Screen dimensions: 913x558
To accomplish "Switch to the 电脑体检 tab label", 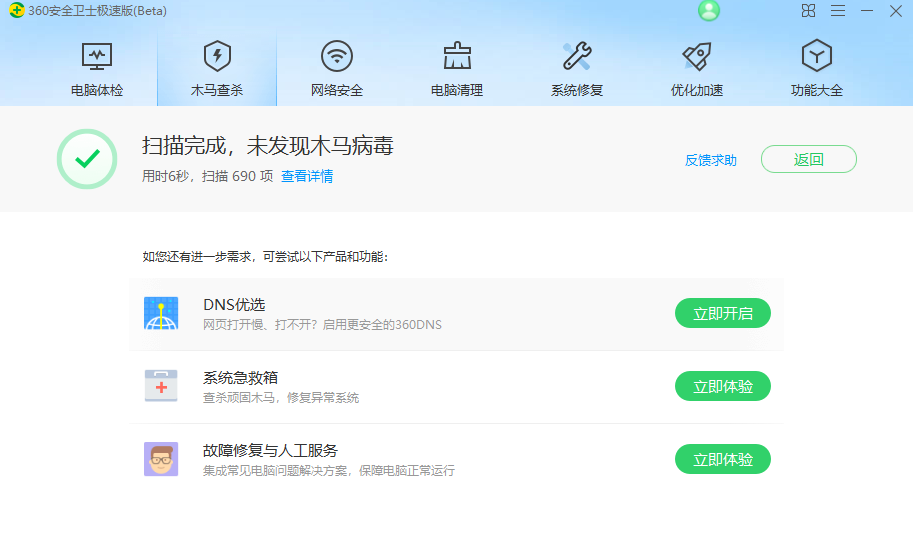I will [97, 90].
